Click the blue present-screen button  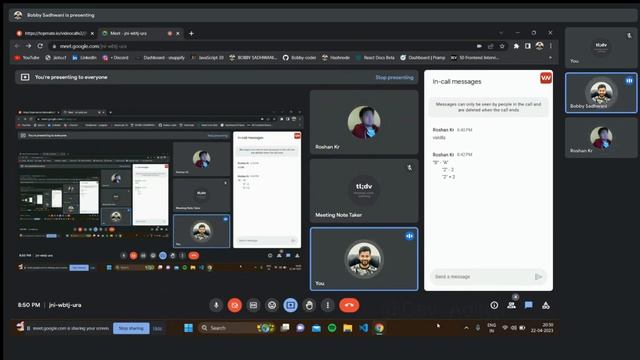click(x=291, y=305)
